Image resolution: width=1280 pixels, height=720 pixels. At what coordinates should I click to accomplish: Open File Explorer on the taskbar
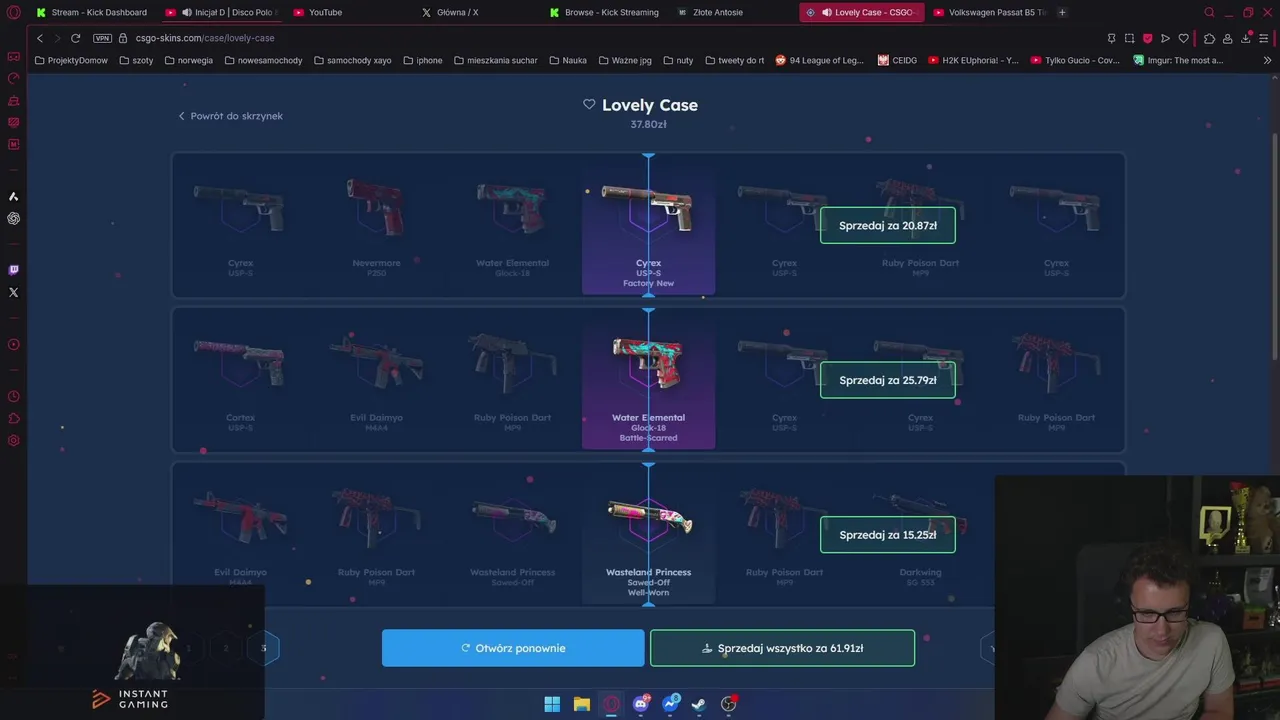[x=581, y=704]
